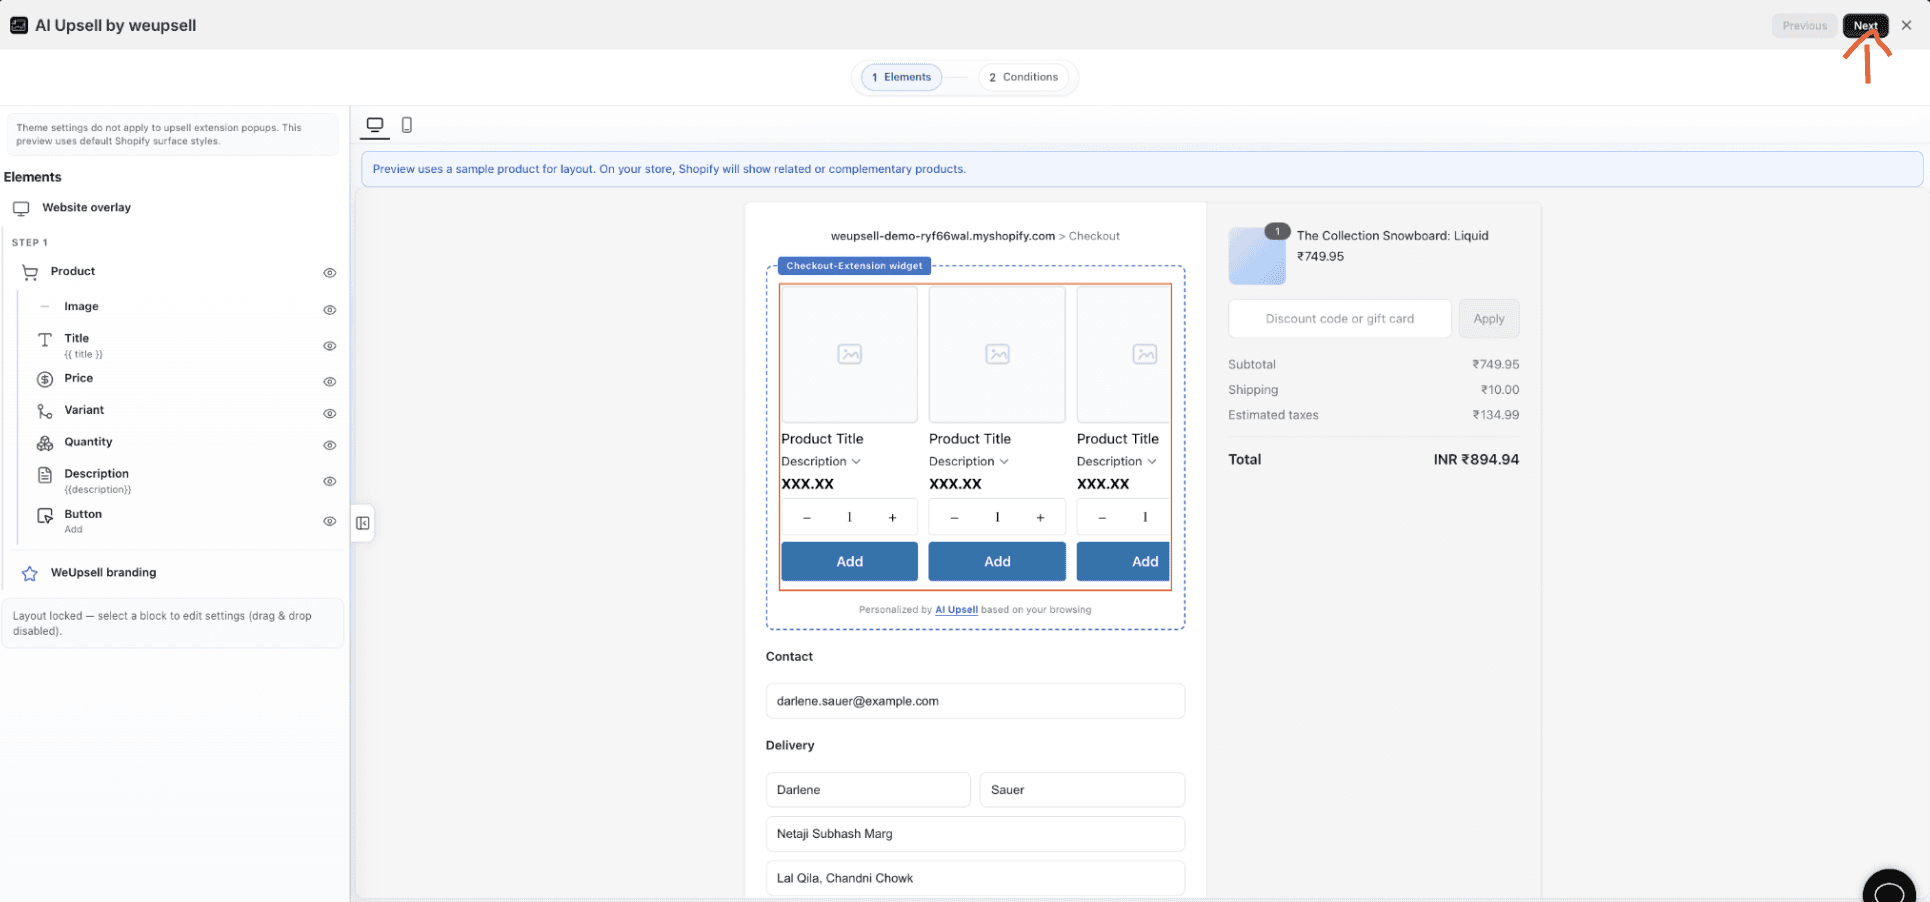Toggle visibility of Description element
This screenshot has width=1930, height=902.
329,482
